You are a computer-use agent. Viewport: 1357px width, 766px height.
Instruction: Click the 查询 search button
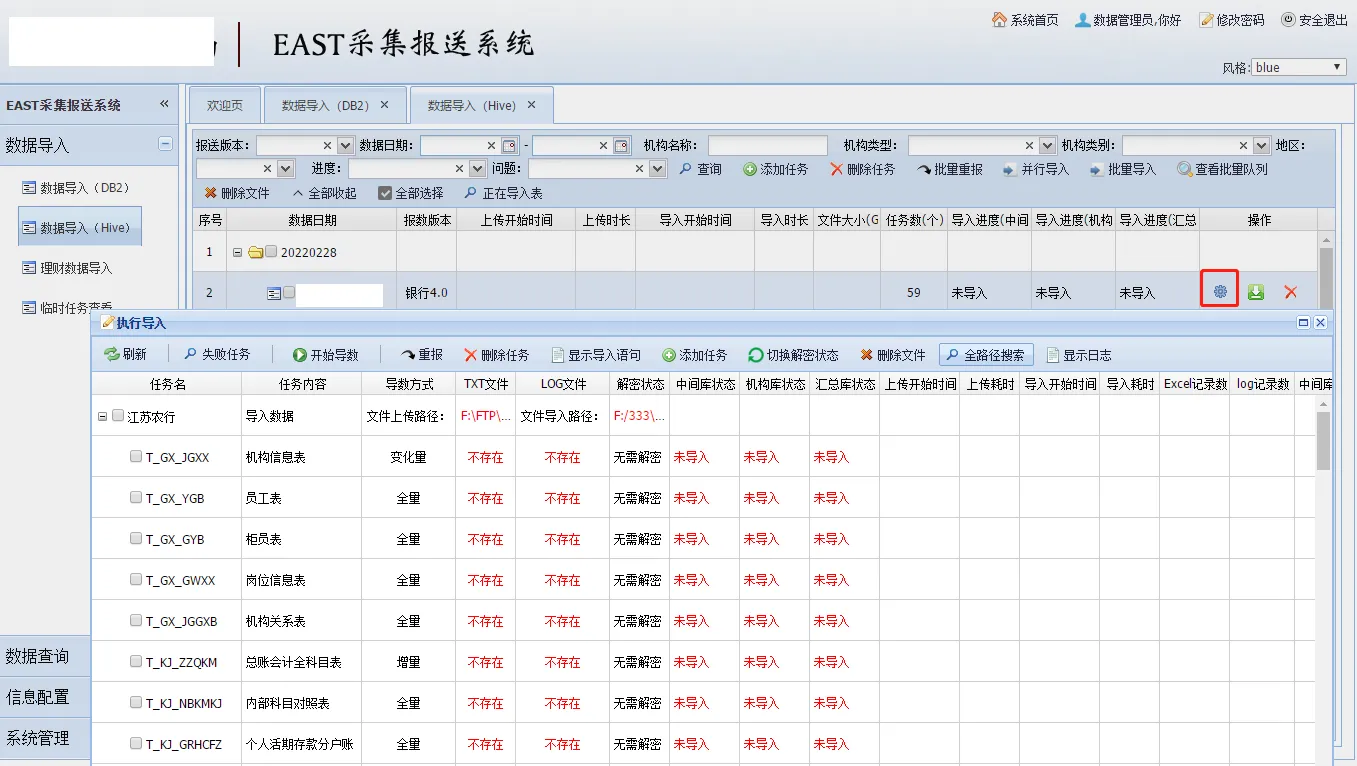click(699, 170)
